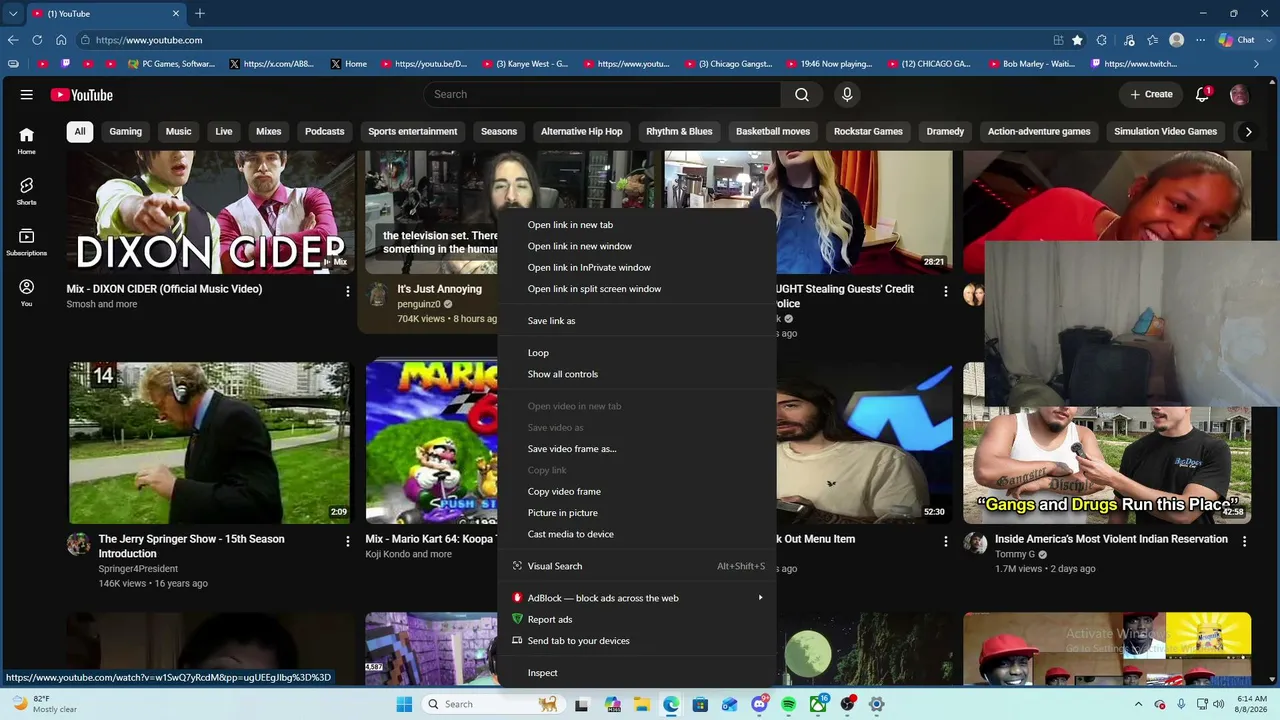The width and height of the screenshot is (1280, 720).
Task: Click Report ads in context menu
Action: point(637,619)
